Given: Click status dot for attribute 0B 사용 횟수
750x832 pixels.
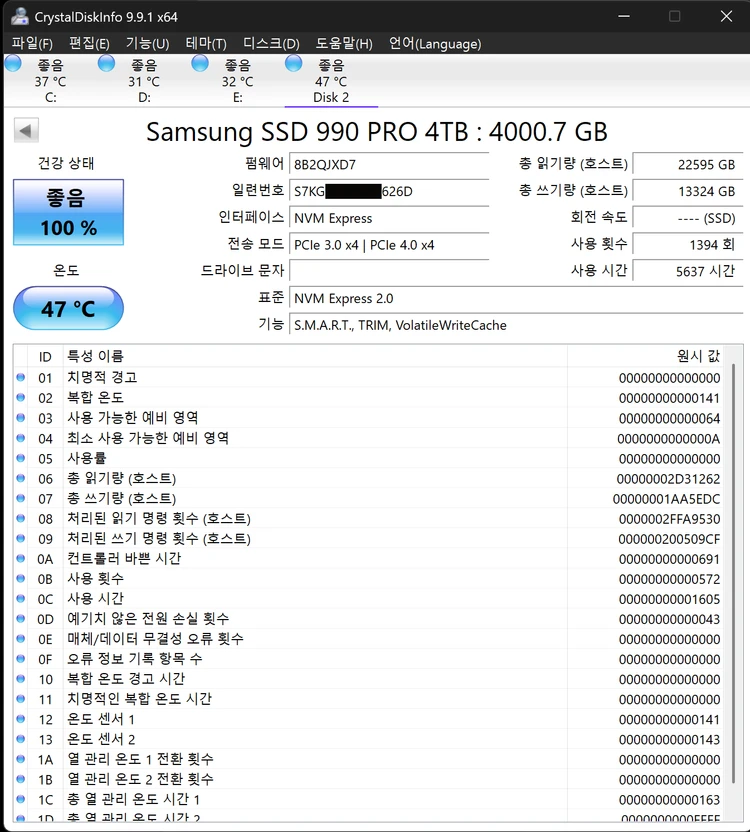Looking at the screenshot, I should pyautogui.click(x=21, y=578).
